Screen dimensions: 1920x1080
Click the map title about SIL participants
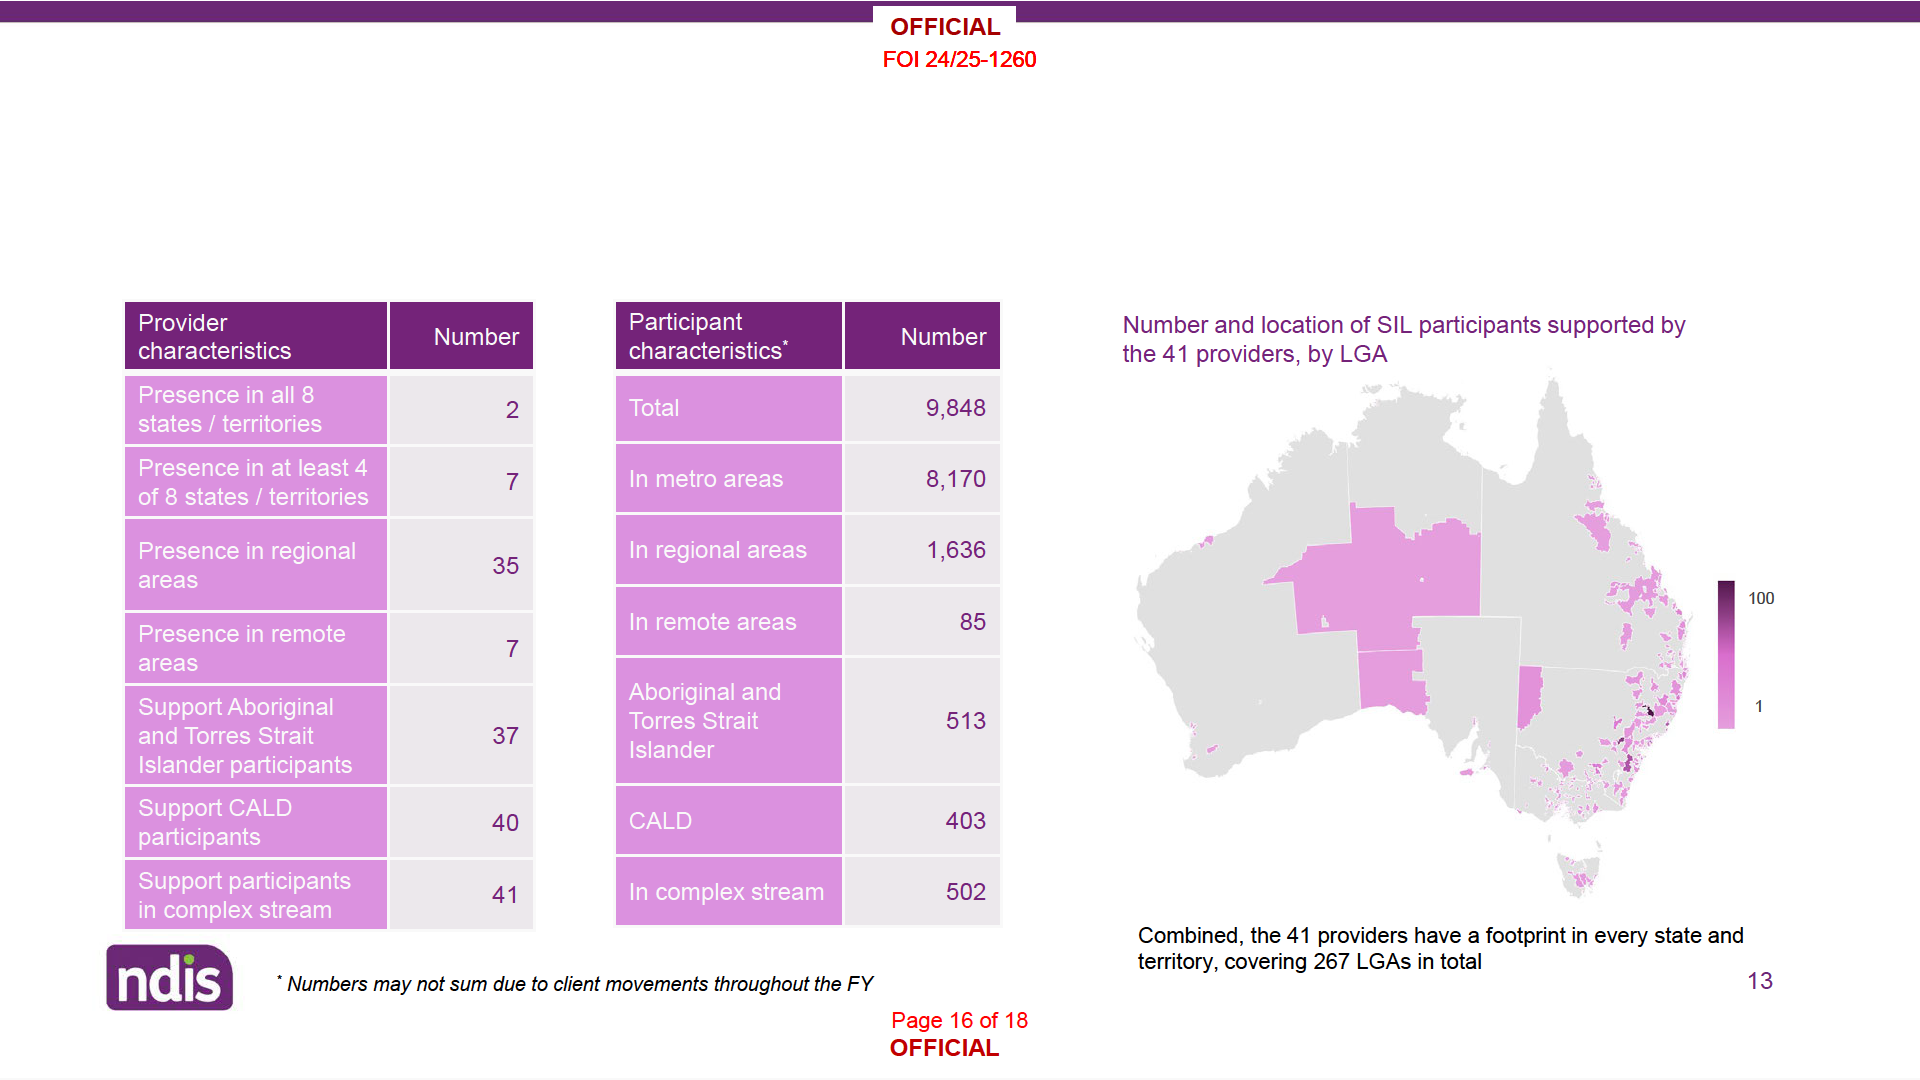coord(1403,339)
